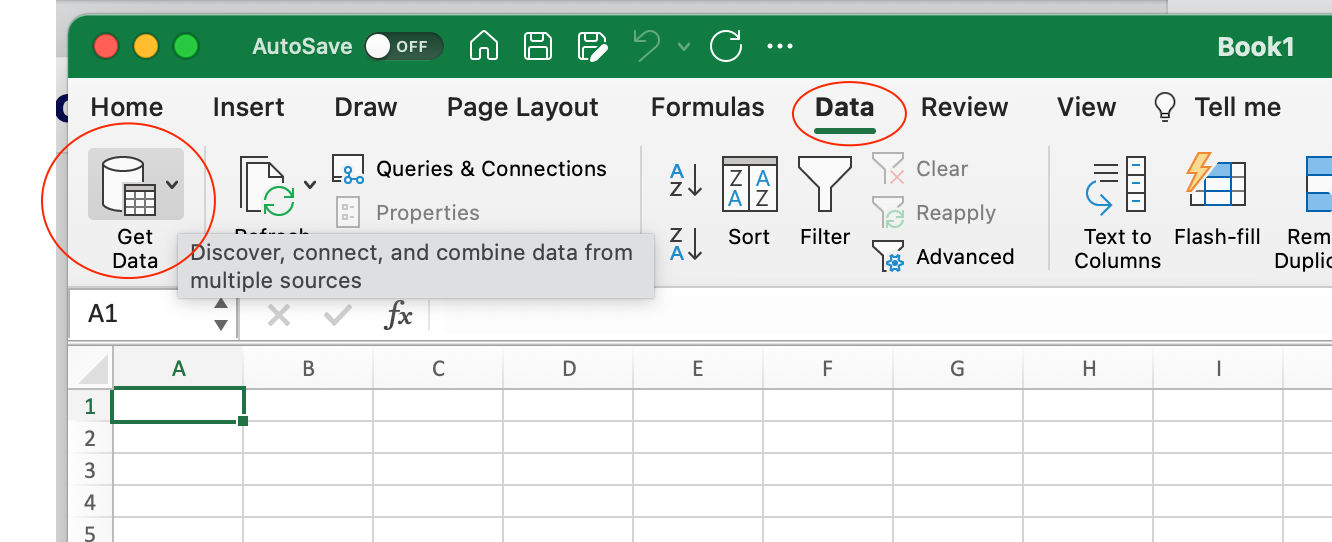1332x542 pixels.
Task: Click the Advanced filter button
Action: (943, 257)
